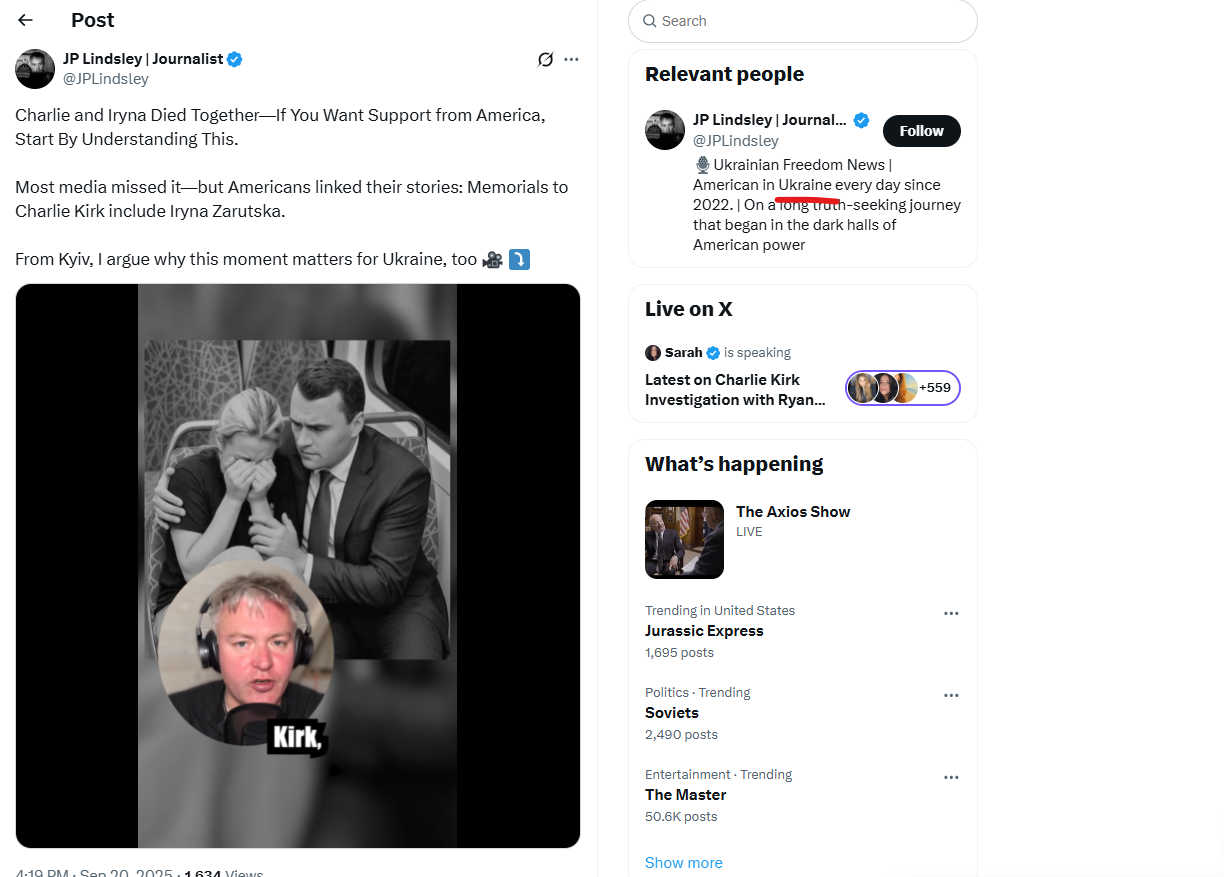Open the Latest on Charlie Kirk Investigation space
The image size is (1224, 877).
(x=736, y=389)
